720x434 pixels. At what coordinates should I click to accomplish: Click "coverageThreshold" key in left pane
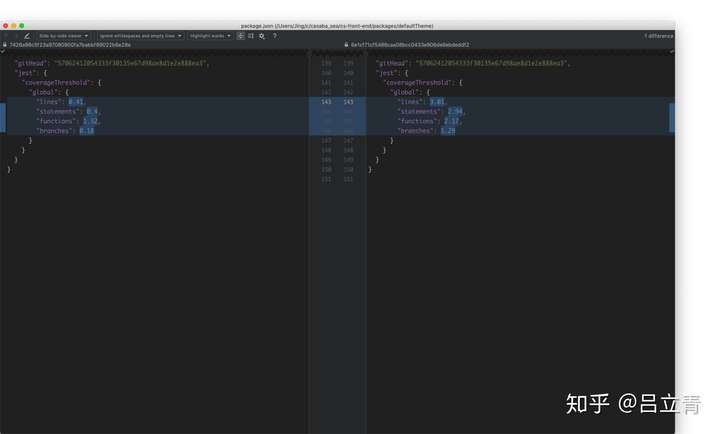(x=56, y=83)
